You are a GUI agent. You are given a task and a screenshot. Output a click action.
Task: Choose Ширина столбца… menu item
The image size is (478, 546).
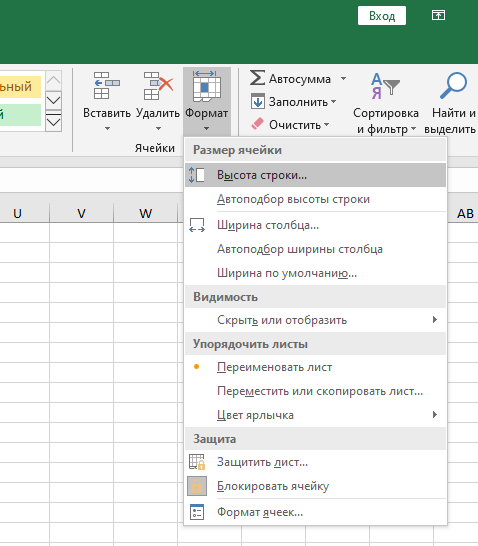[x=315, y=225]
